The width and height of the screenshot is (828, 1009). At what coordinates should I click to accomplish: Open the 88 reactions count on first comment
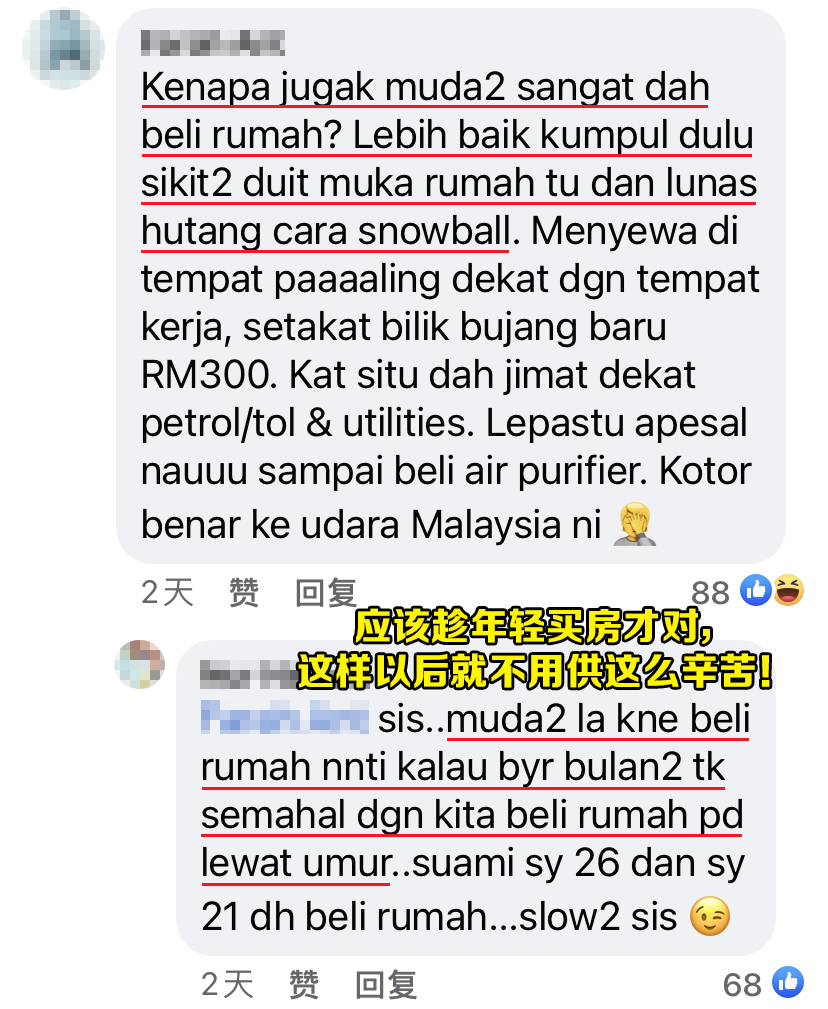tap(710, 593)
